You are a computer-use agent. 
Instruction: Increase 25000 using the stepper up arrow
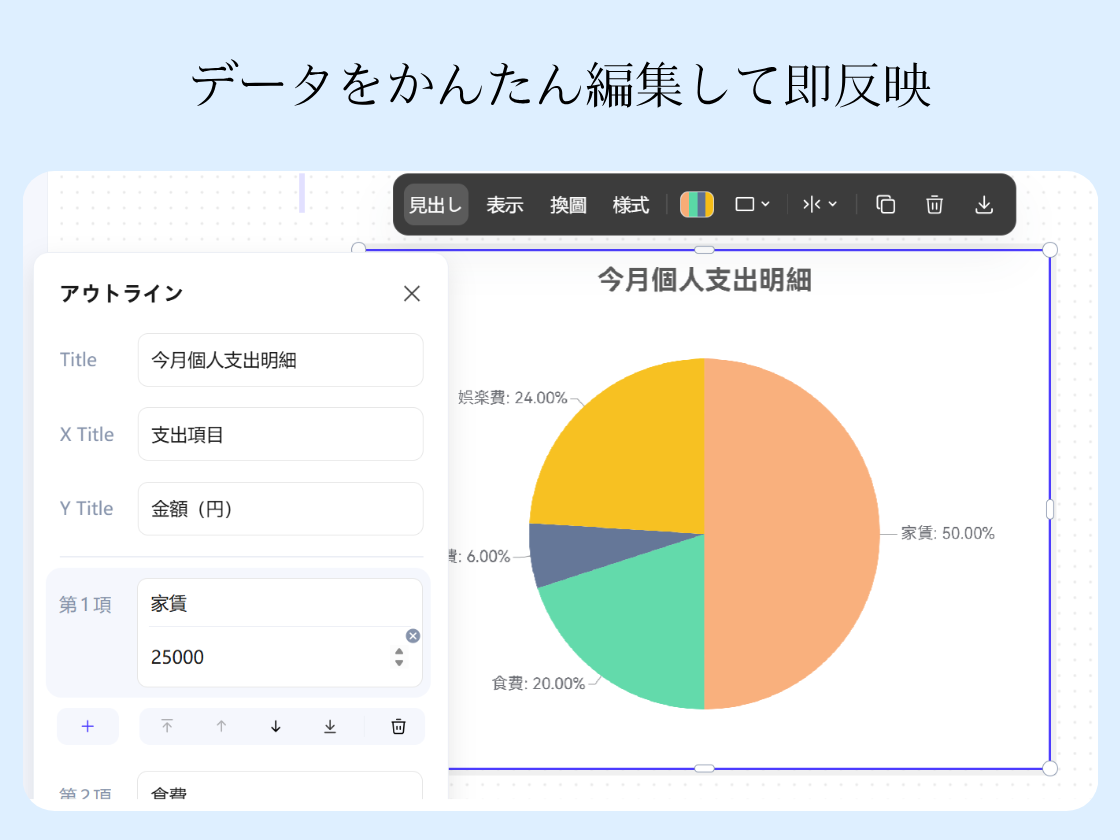[x=400, y=651]
